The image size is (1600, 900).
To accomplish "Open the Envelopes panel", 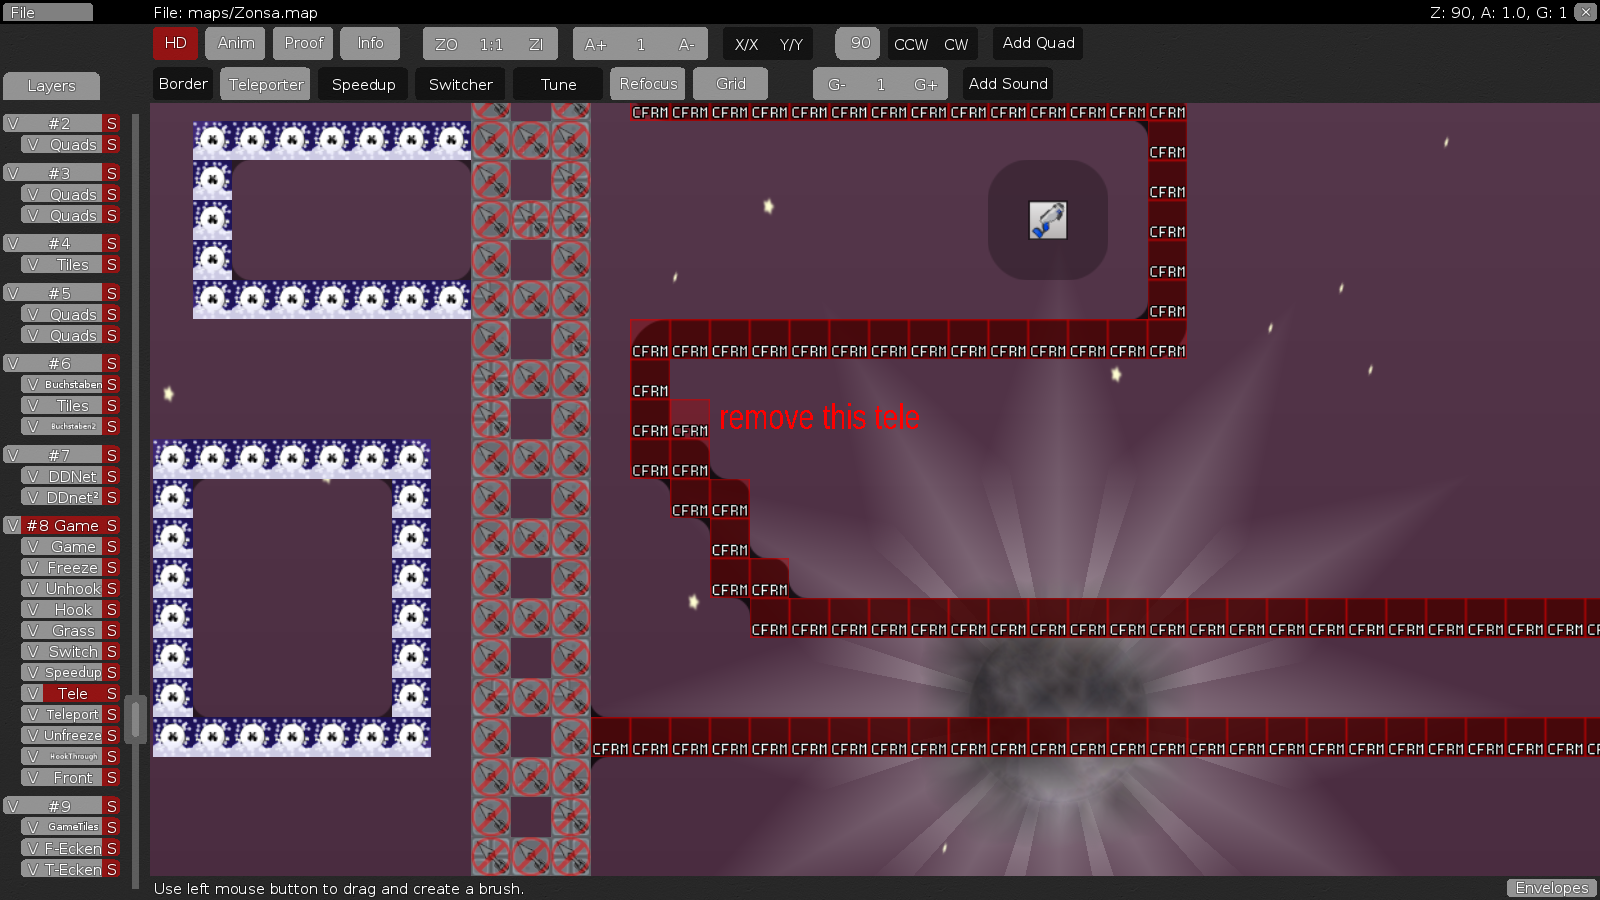I will [x=1551, y=888].
